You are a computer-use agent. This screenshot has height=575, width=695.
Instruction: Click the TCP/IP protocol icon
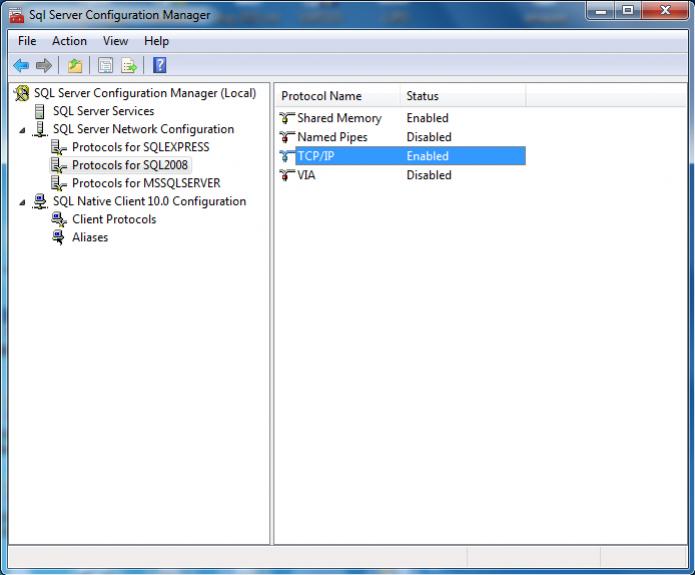pos(287,156)
